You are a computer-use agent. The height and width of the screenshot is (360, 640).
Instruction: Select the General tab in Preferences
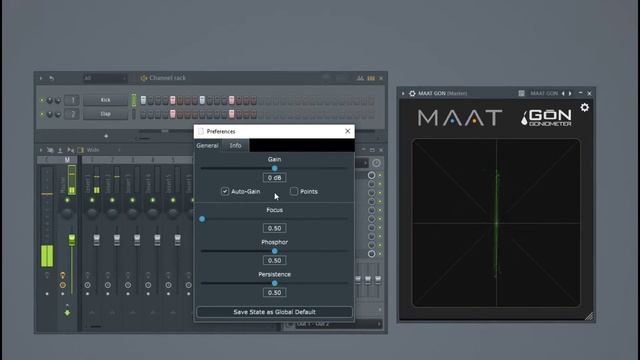[207, 146]
